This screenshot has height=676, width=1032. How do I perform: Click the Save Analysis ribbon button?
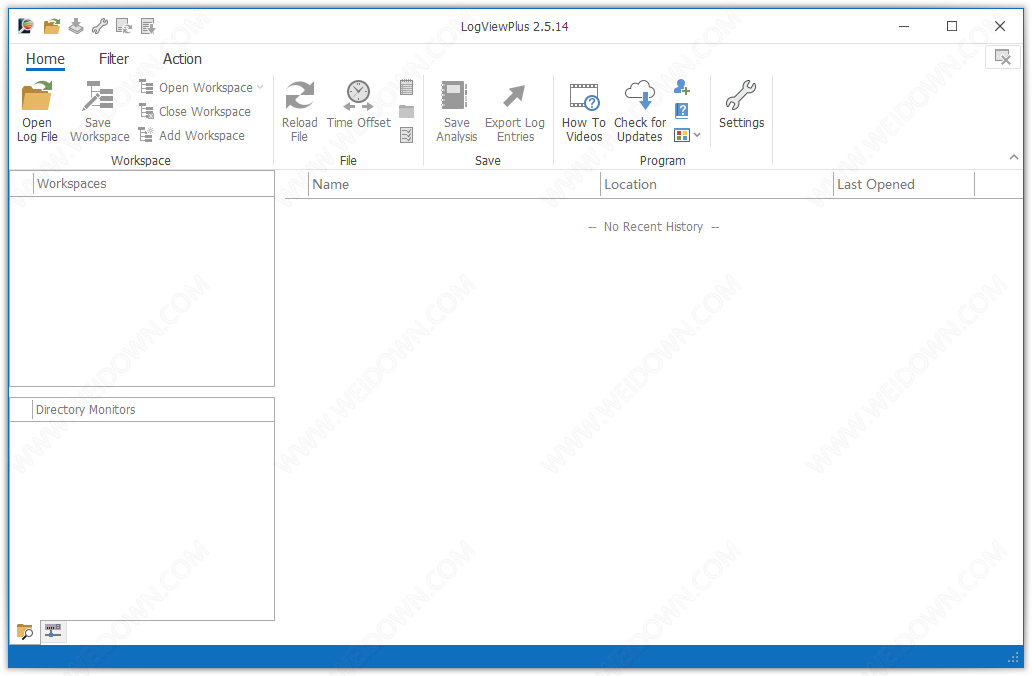coord(456,111)
